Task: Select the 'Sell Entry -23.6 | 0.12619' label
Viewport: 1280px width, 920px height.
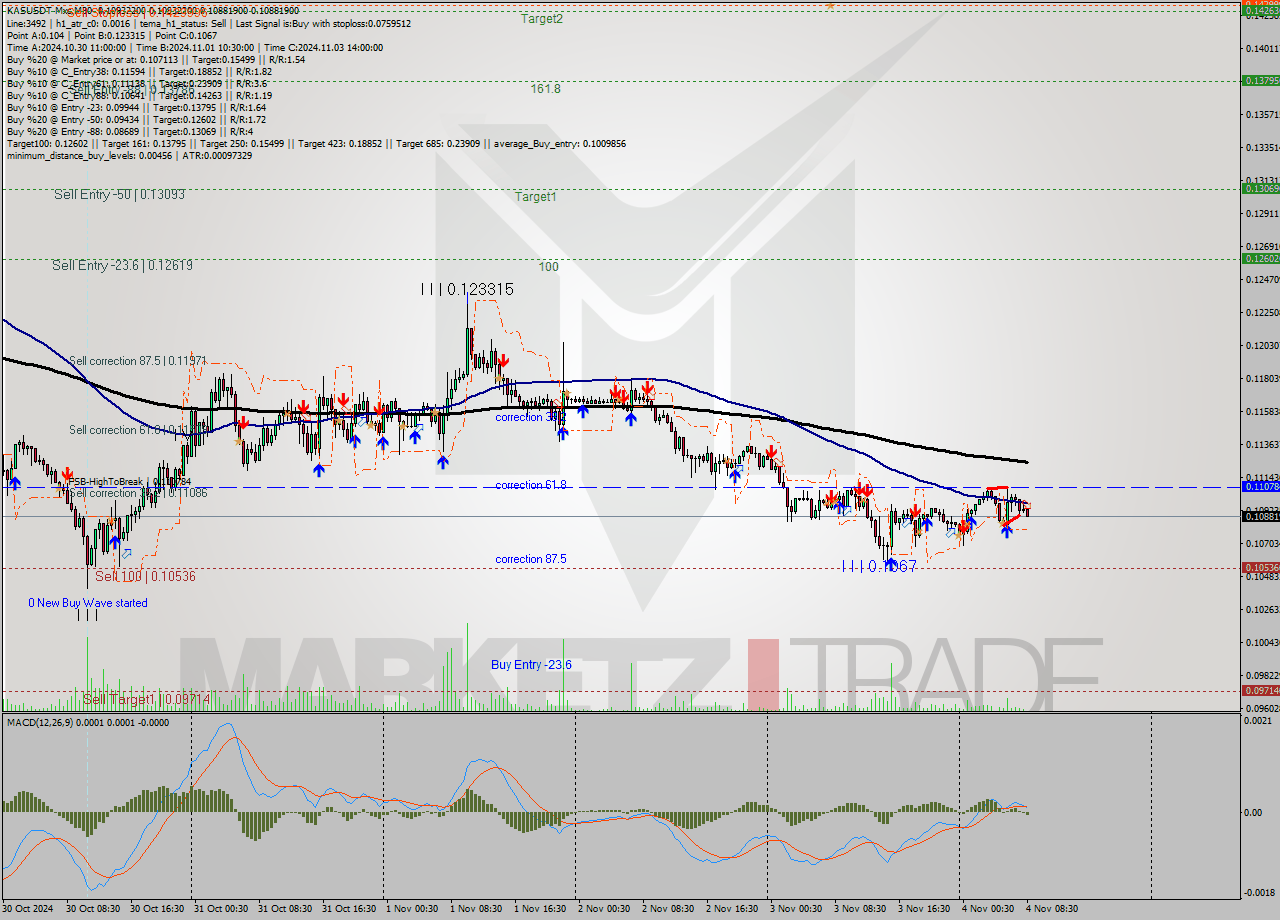Action: tap(123, 265)
